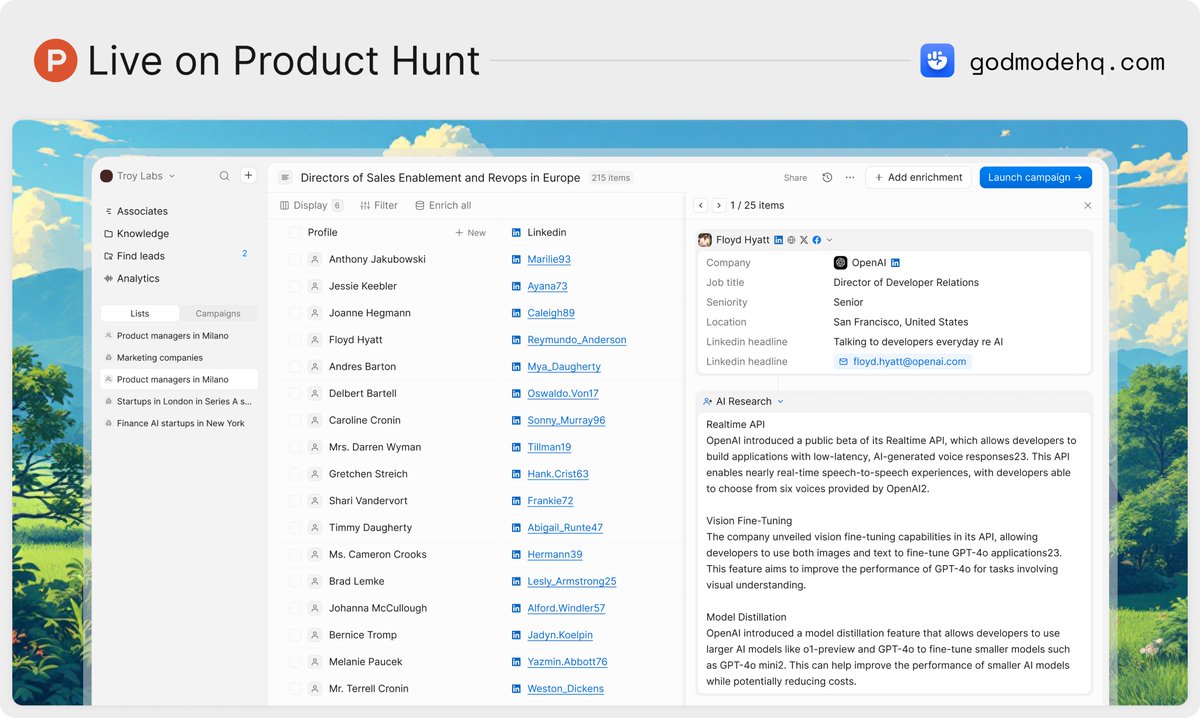Open the list title document icon

pyautogui.click(x=285, y=177)
